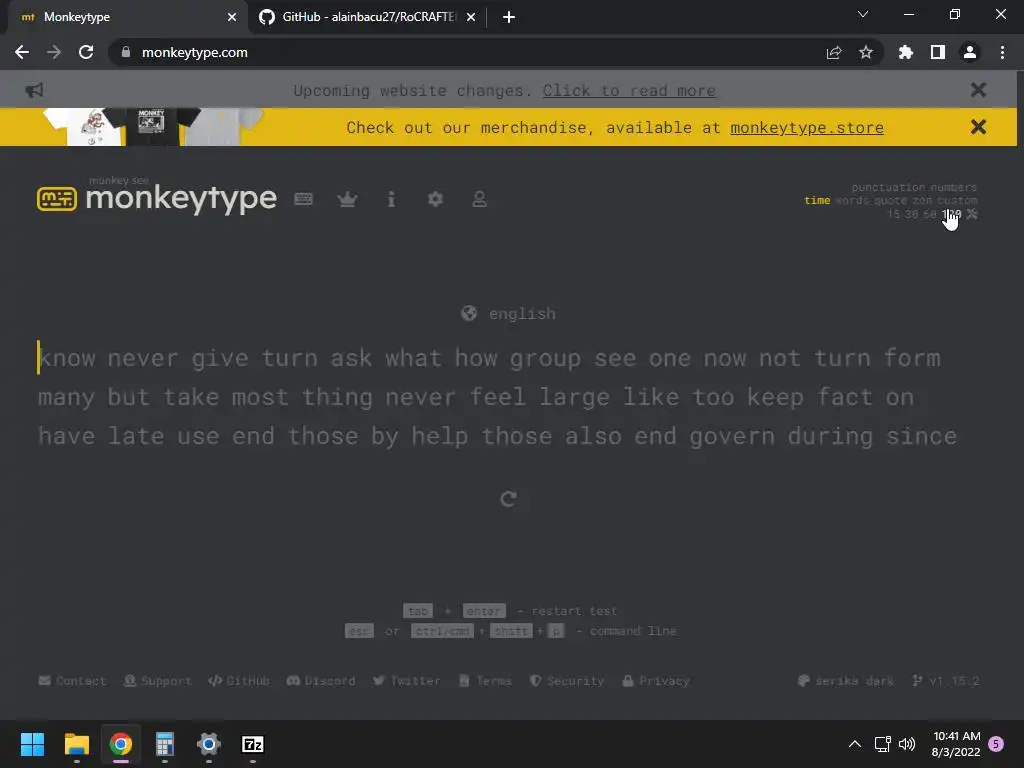The width and height of the screenshot is (1024, 768).
Task: Open the GitHub footer link
Action: tap(239, 680)
